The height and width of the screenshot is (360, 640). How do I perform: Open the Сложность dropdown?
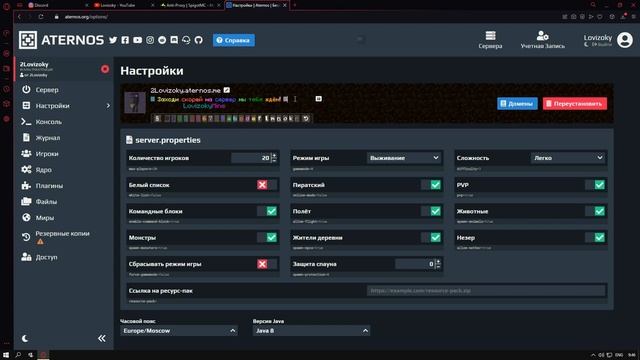pyautogui.click(x=568, y=158)
